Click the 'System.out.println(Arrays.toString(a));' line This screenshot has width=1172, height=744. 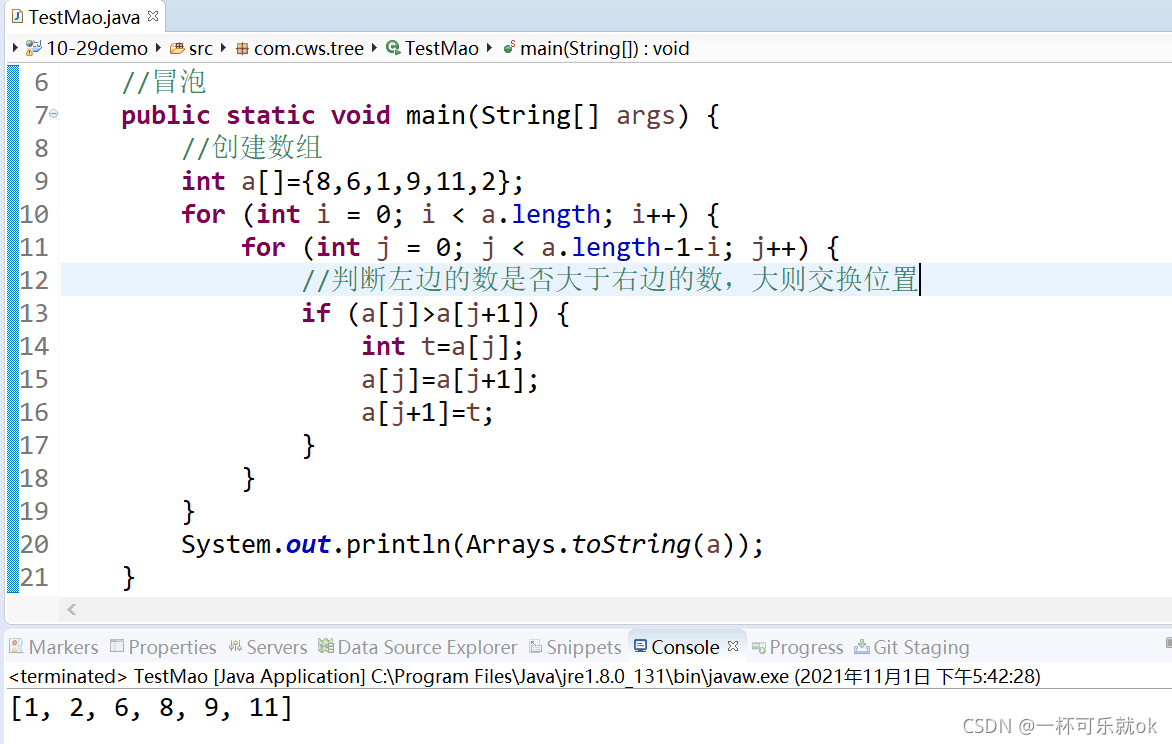(472, 544)
